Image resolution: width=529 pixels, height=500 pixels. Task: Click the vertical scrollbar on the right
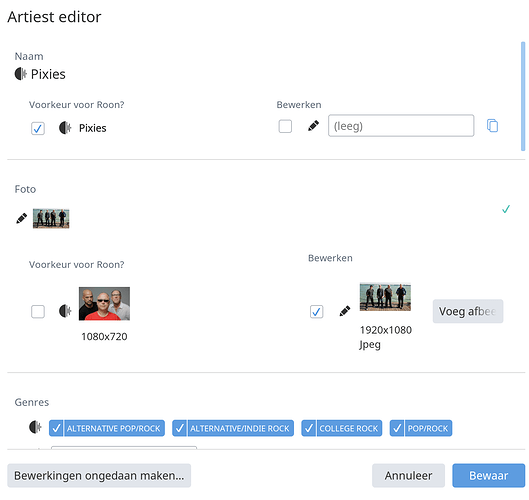point(523,96)
